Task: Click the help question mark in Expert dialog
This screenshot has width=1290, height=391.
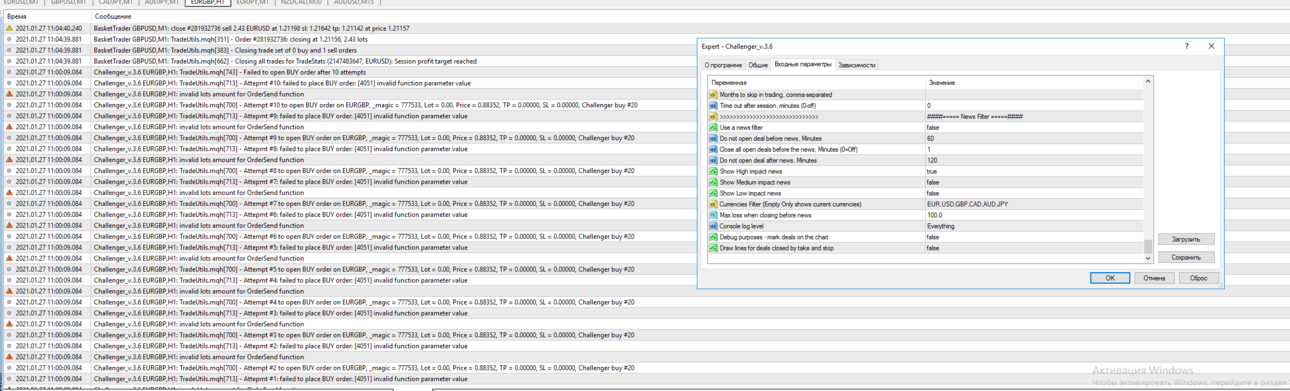Action: click(x=1187, y=46)
